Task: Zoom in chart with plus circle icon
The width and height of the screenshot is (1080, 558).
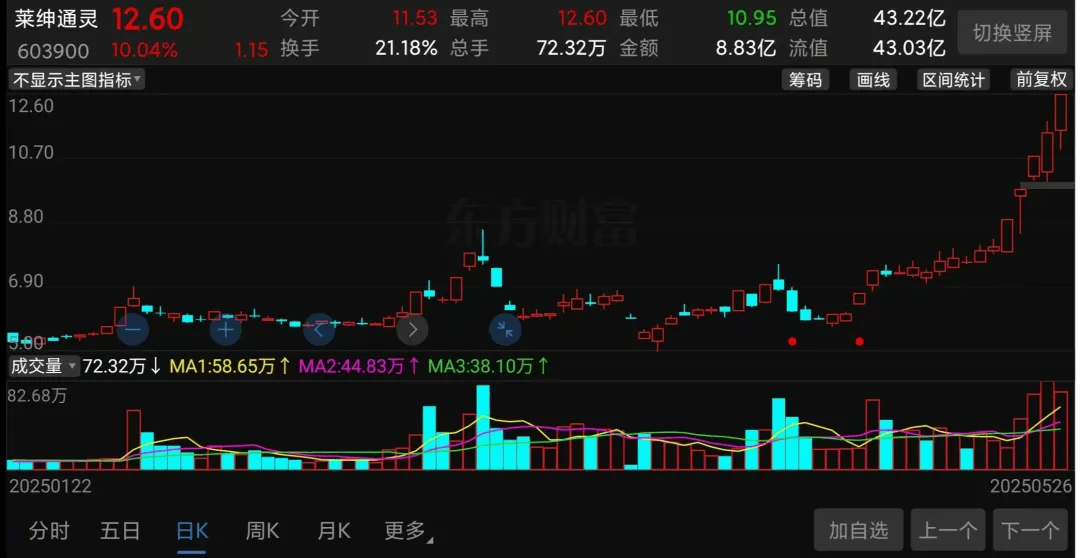Action: click(226, 329)
